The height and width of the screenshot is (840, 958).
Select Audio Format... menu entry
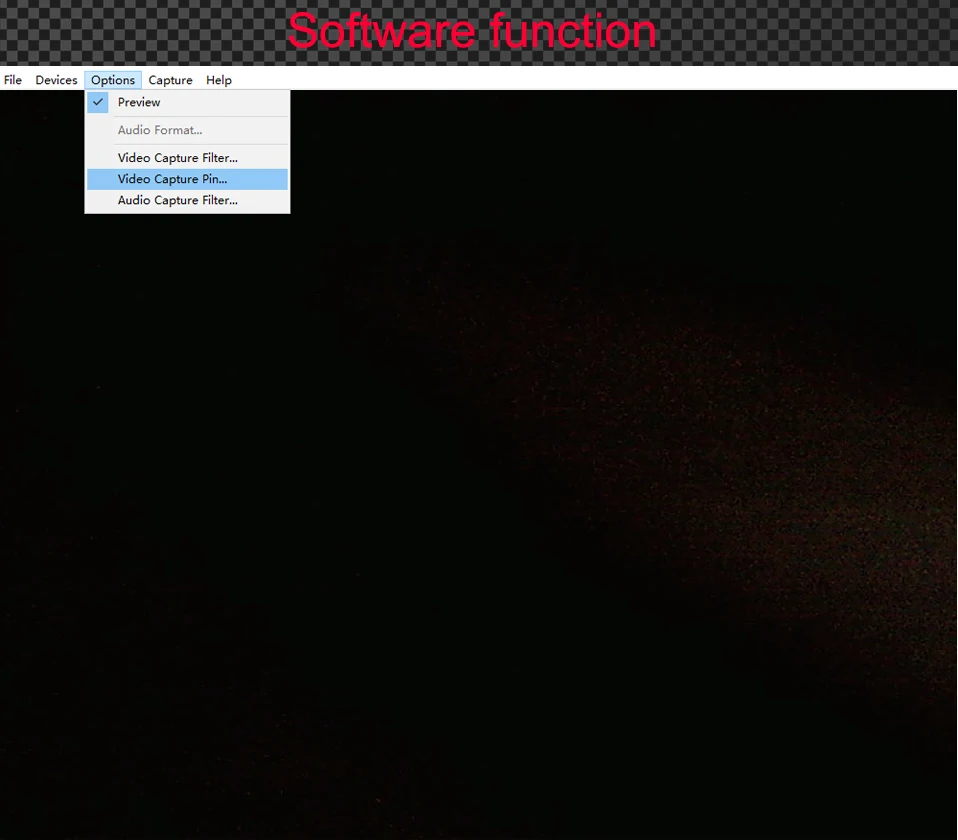(187, 130)
